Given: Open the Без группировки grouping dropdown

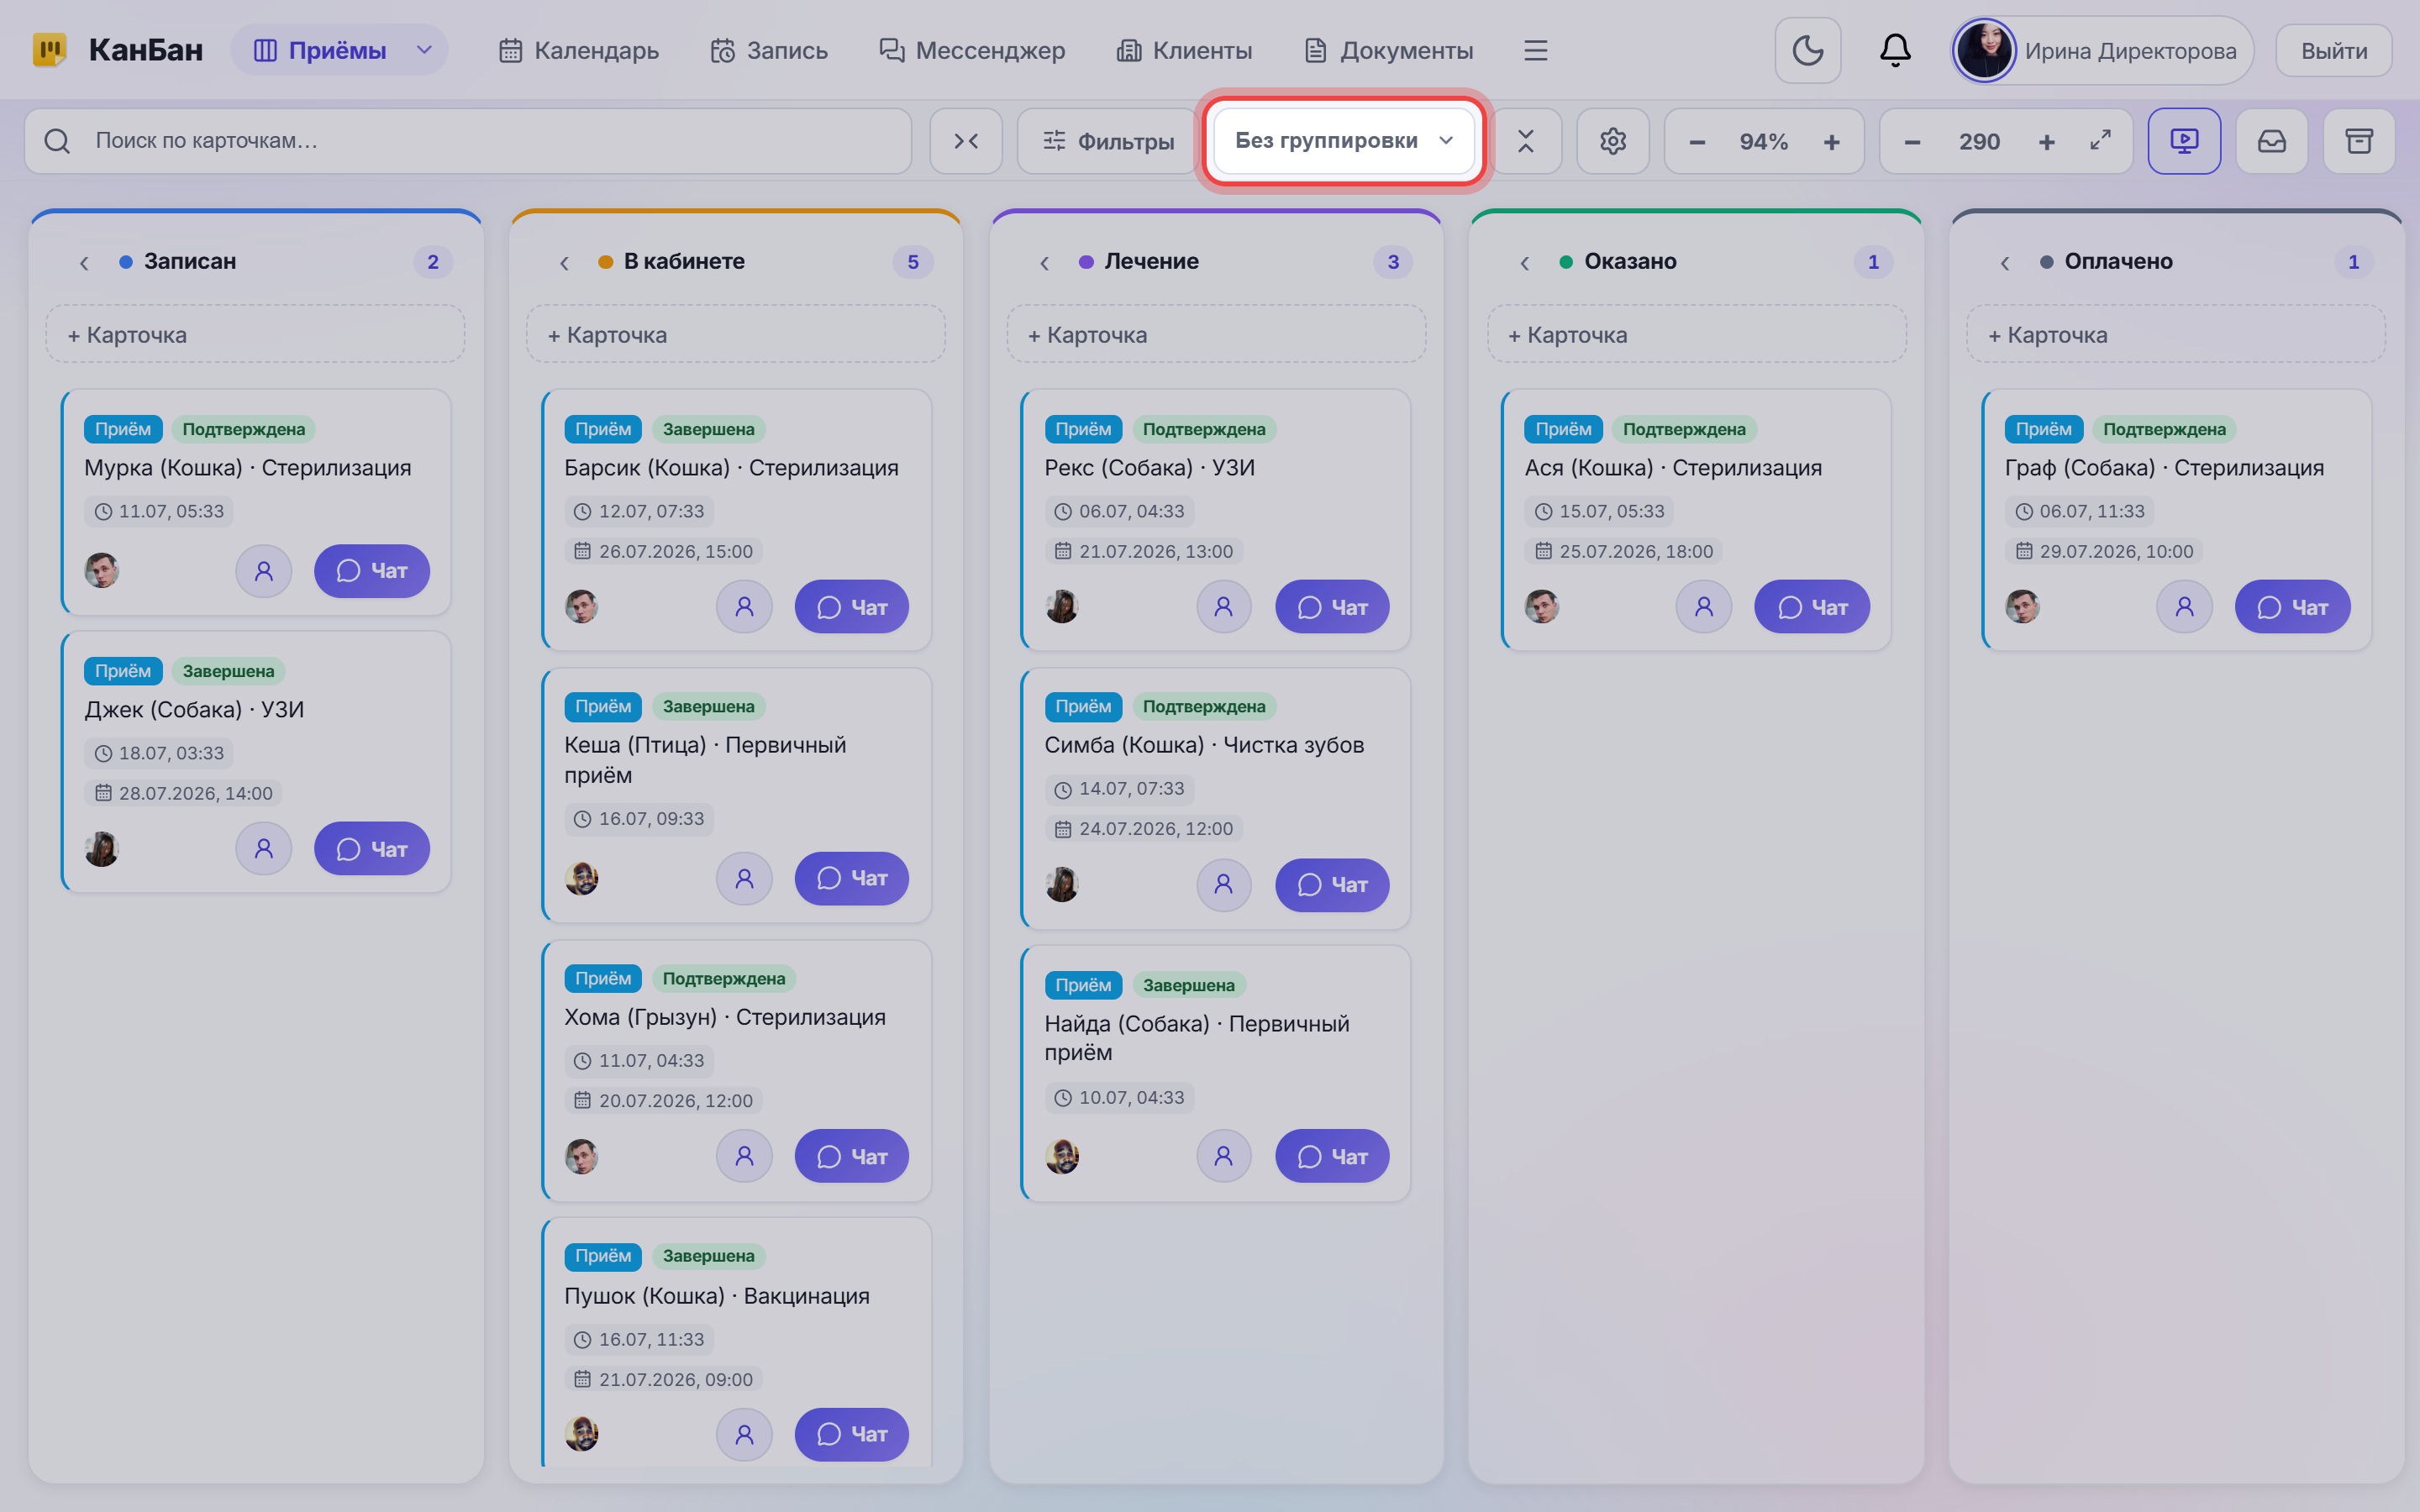Looking at the screenshot, I should tap(1343, 141).
